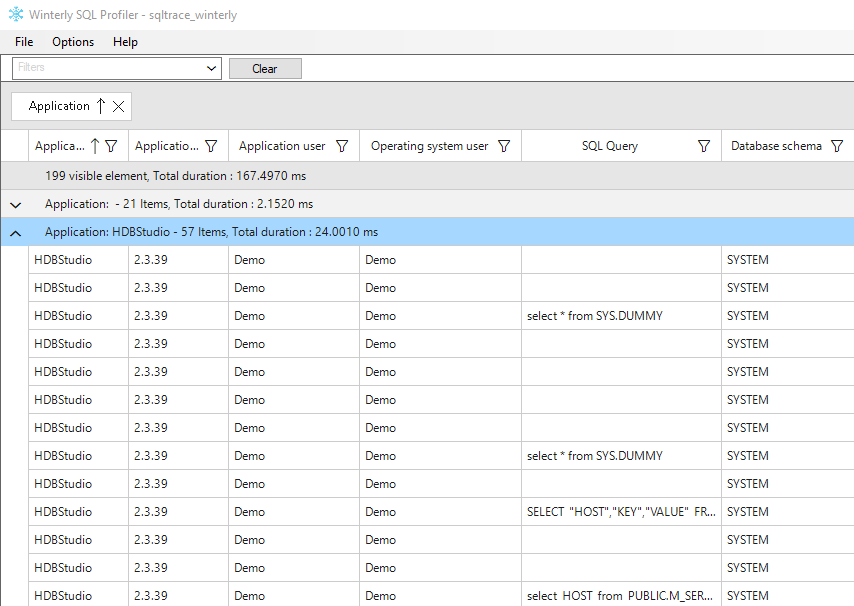This screenshot has width=854, height=606.
Task: Collapse the HDBStudio application group
Action: pos(16,233)
